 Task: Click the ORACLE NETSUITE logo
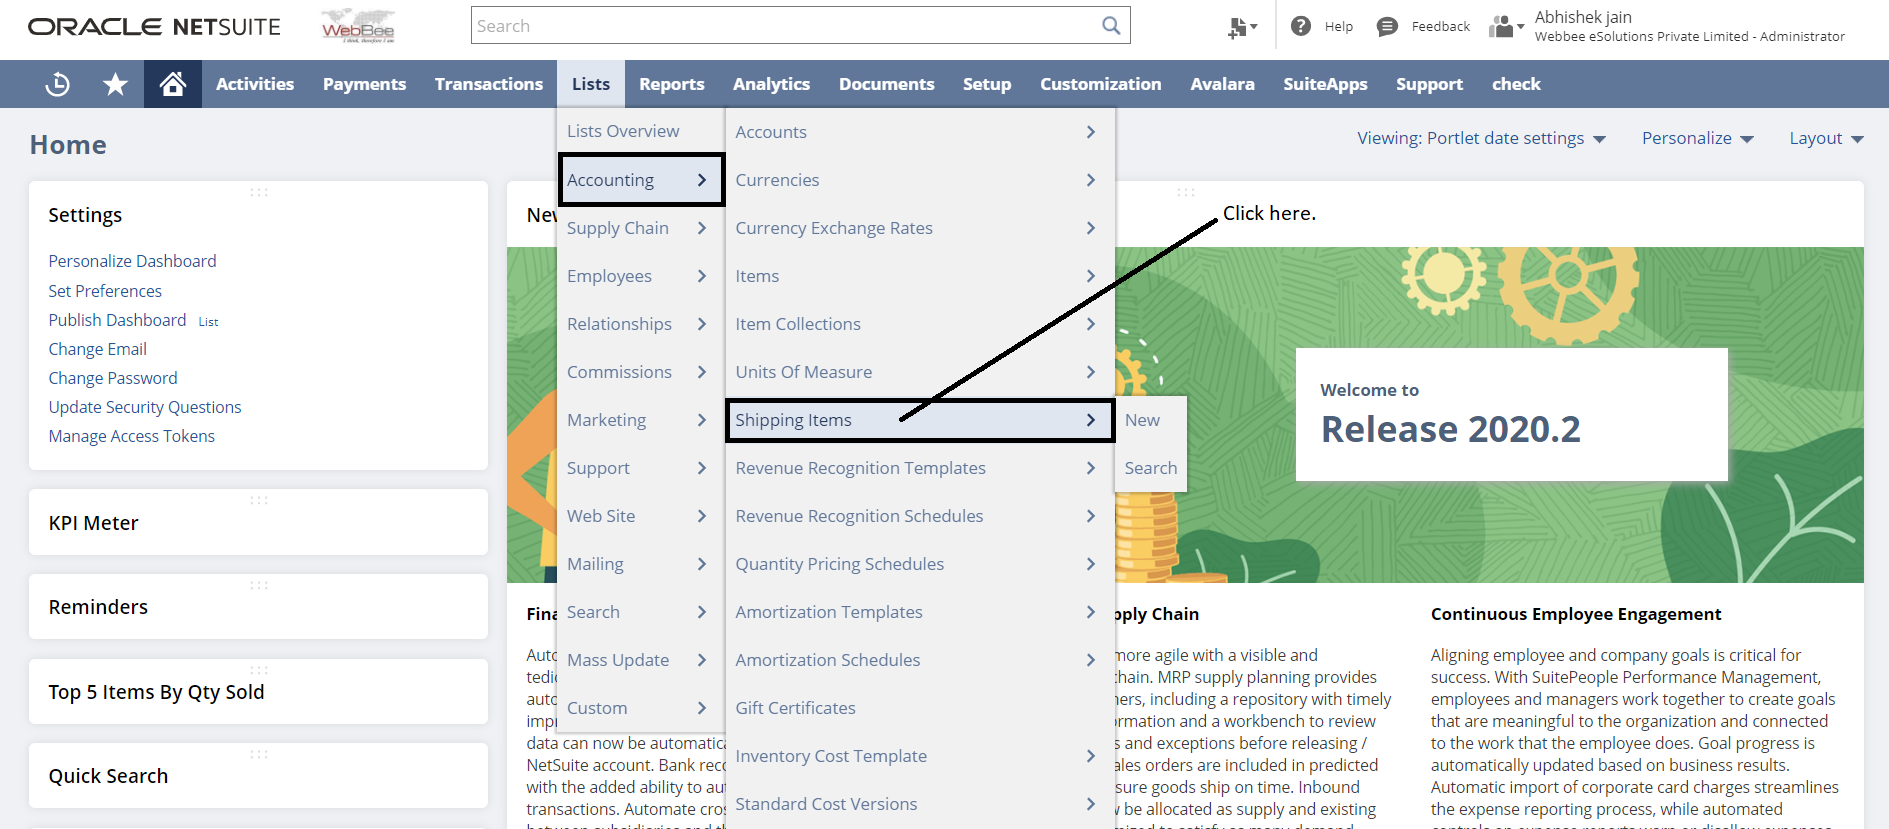[x=154, y=27]
